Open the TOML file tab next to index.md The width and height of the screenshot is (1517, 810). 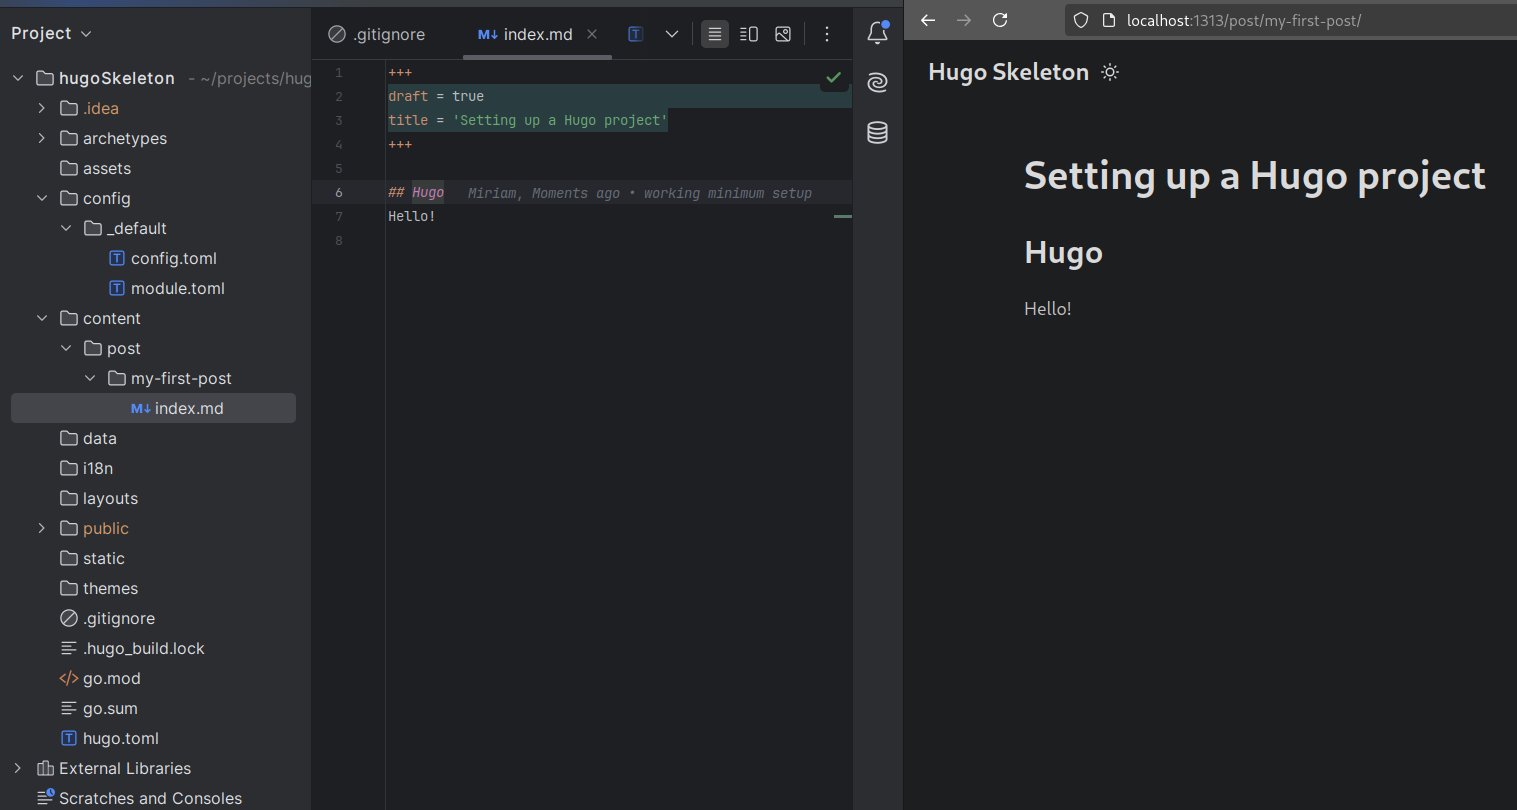pyautogui.click(x=635, y=33)
